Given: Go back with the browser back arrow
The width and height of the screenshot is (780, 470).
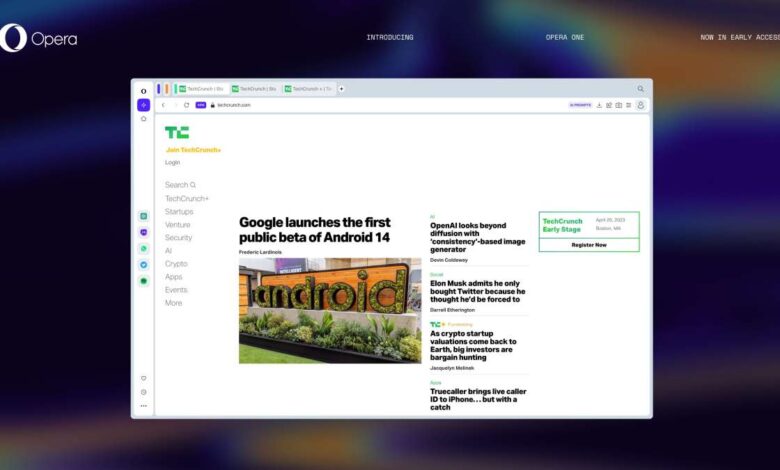Looking at the screenshot, I should [163, 105].
